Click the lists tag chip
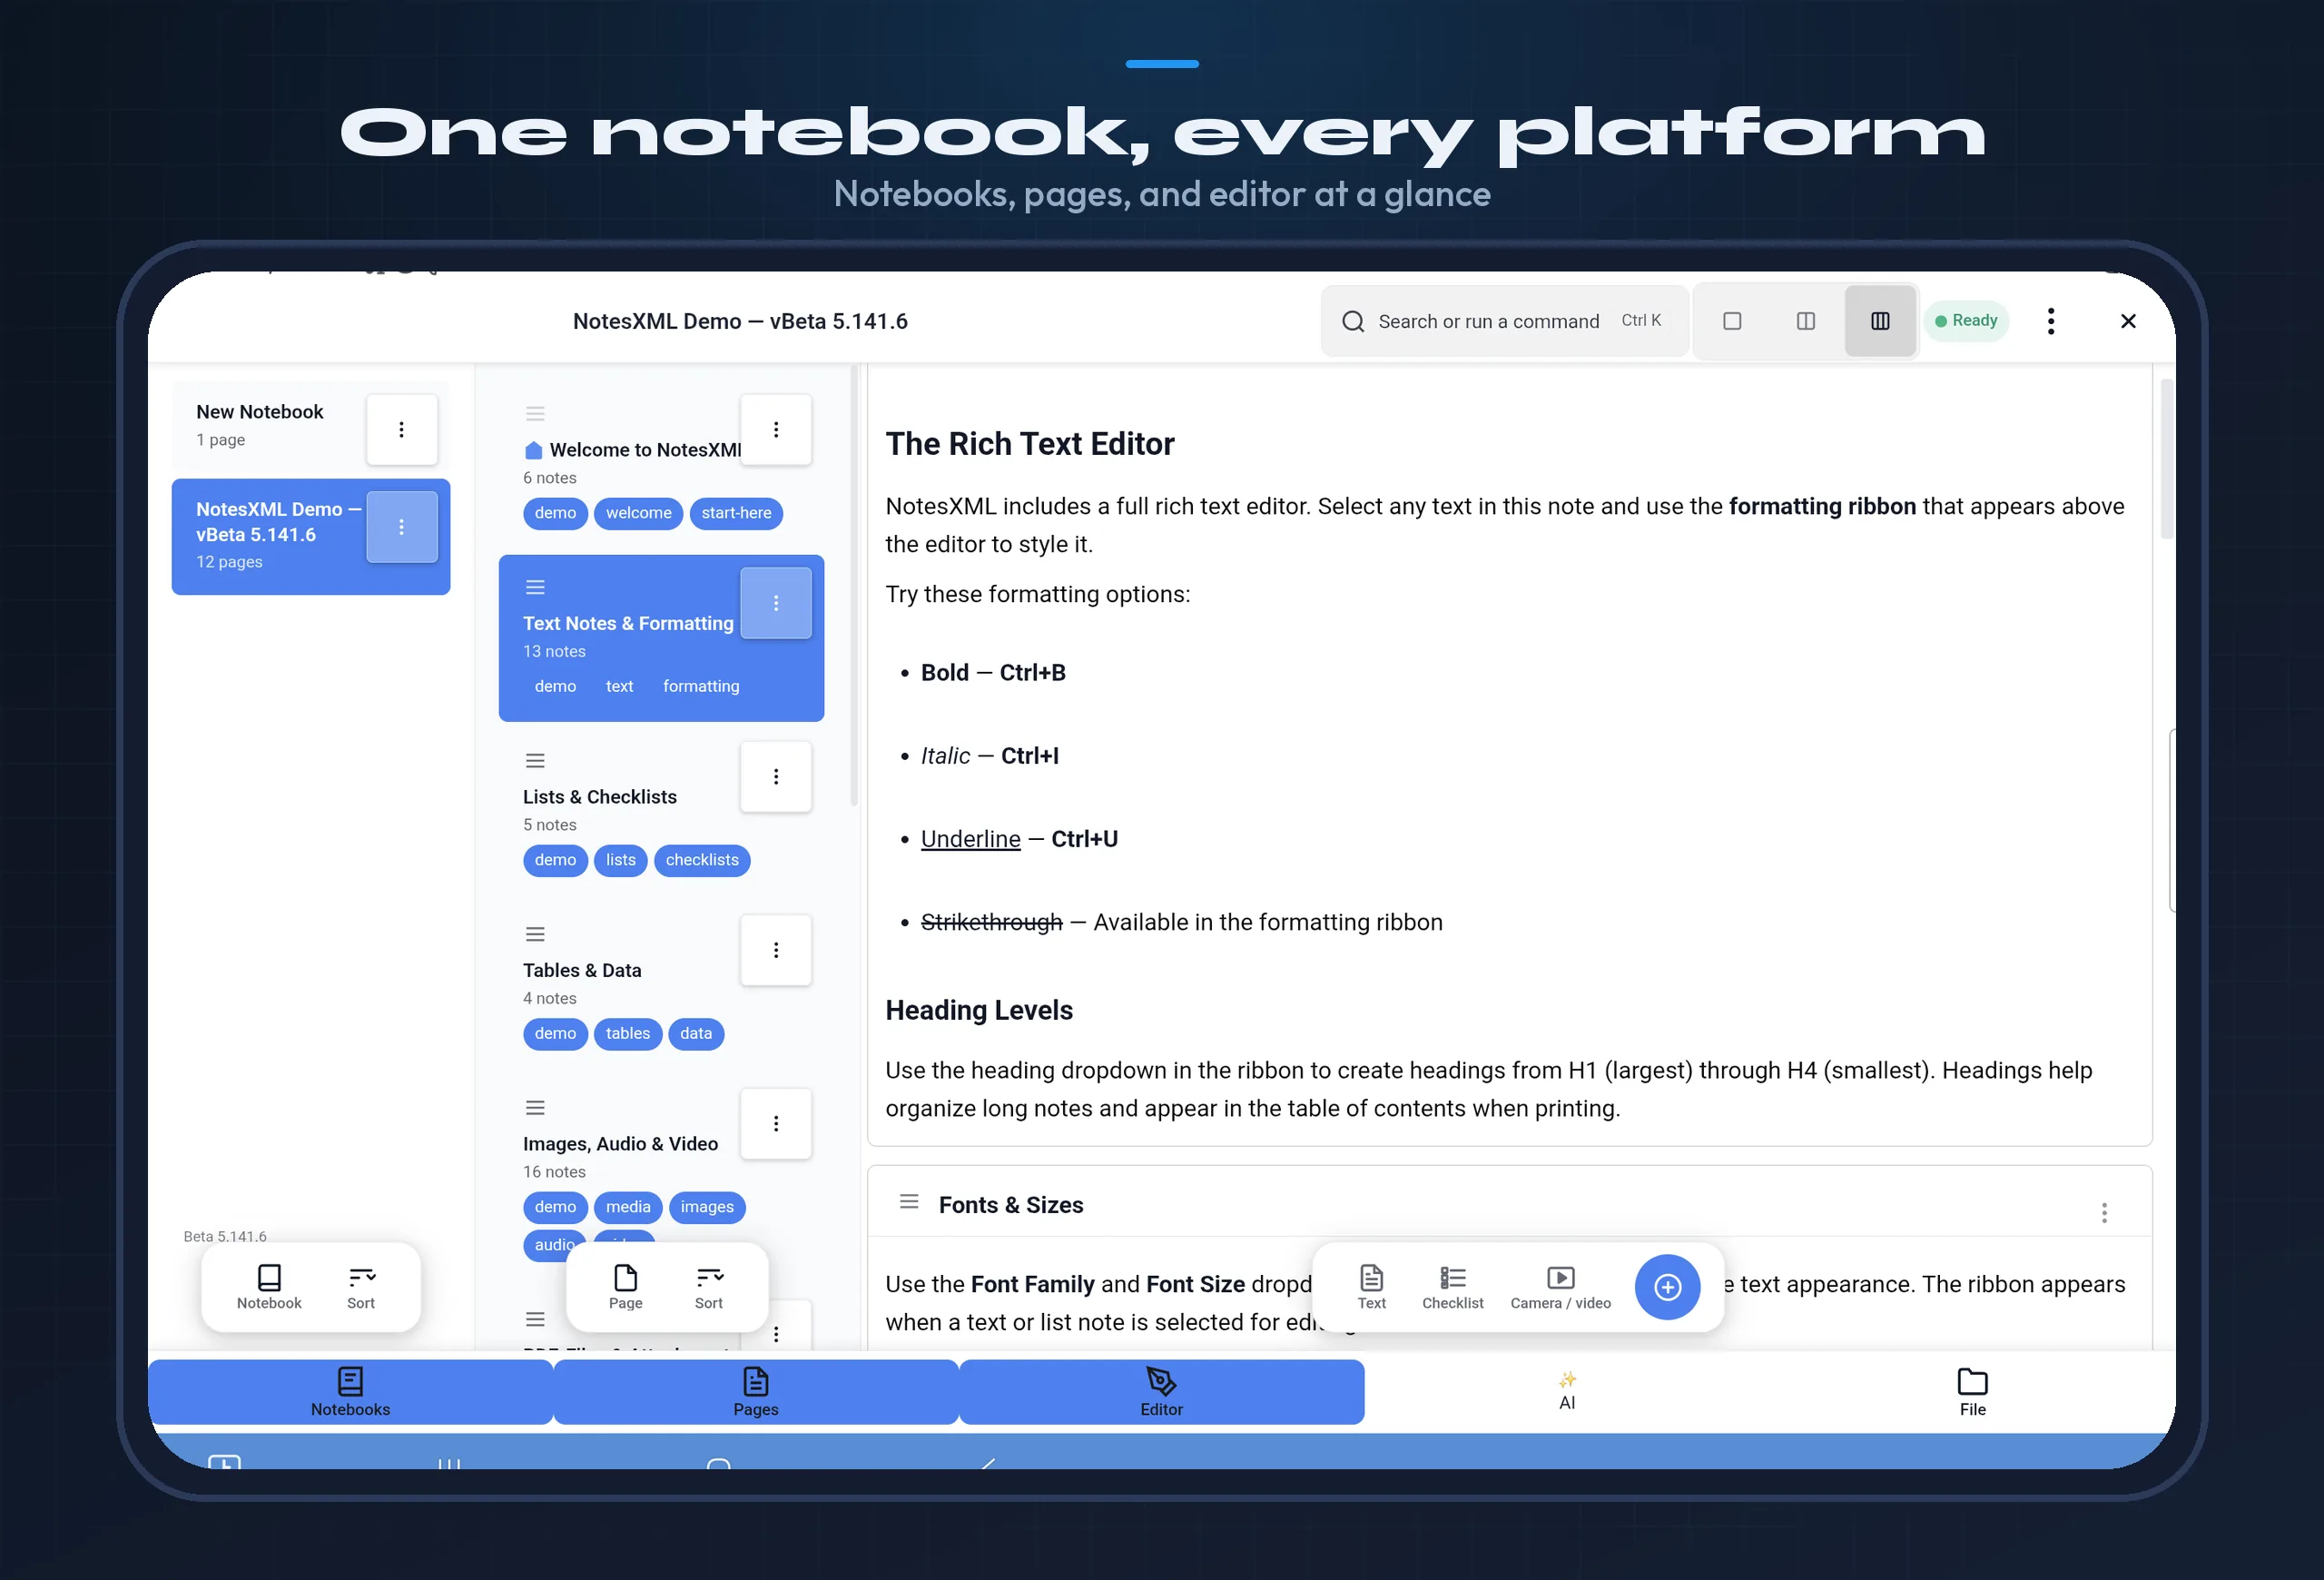Viewport: 2324px width, 1580px height. [x=620, y=860]
